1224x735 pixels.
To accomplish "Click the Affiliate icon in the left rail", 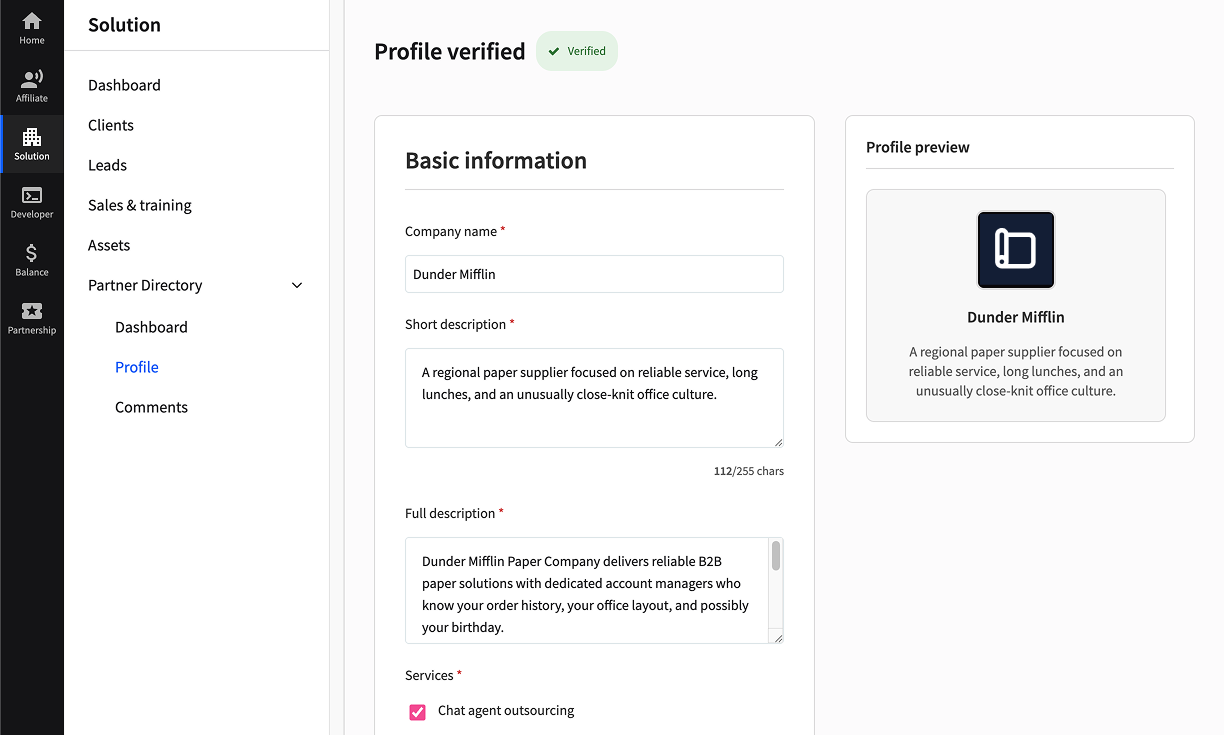I will pos(32,80).
